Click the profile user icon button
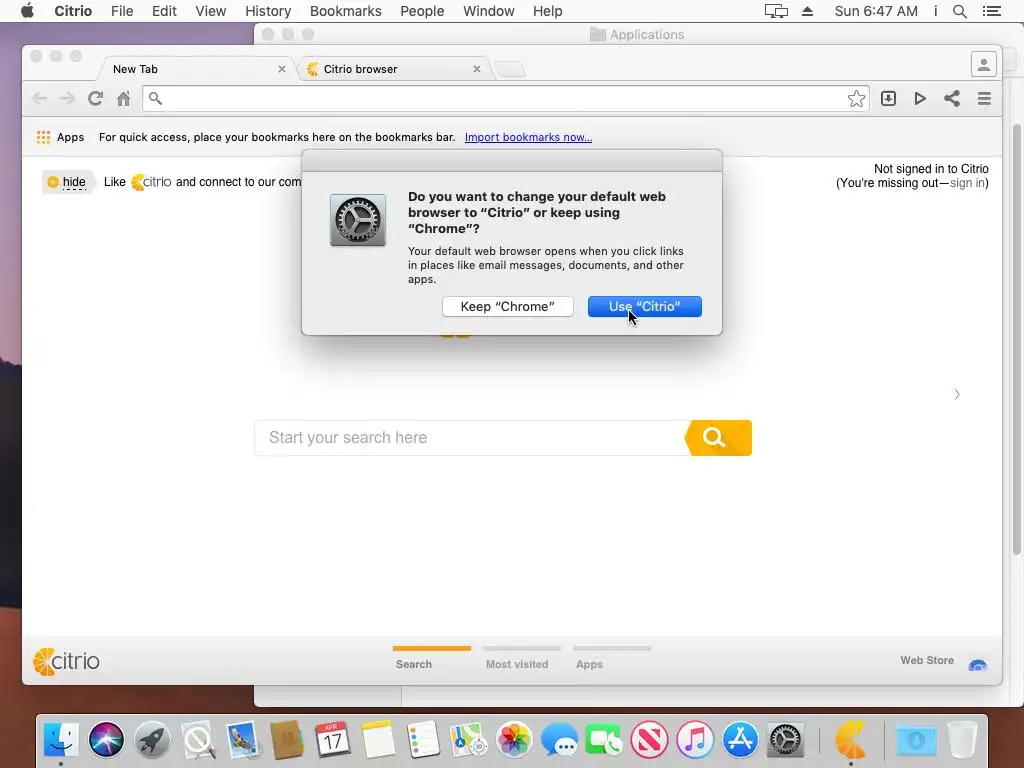The image size is (1024, 768). pos(984,64)
